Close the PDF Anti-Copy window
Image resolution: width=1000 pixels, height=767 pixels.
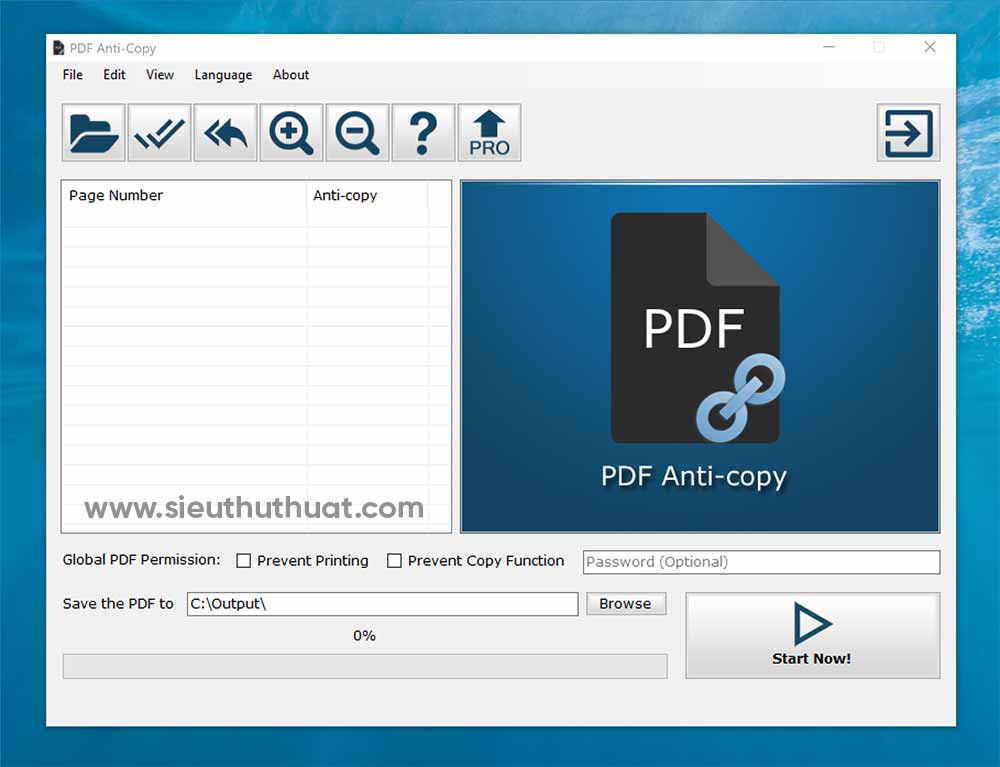pyautogui.click(x=930, y=47)
